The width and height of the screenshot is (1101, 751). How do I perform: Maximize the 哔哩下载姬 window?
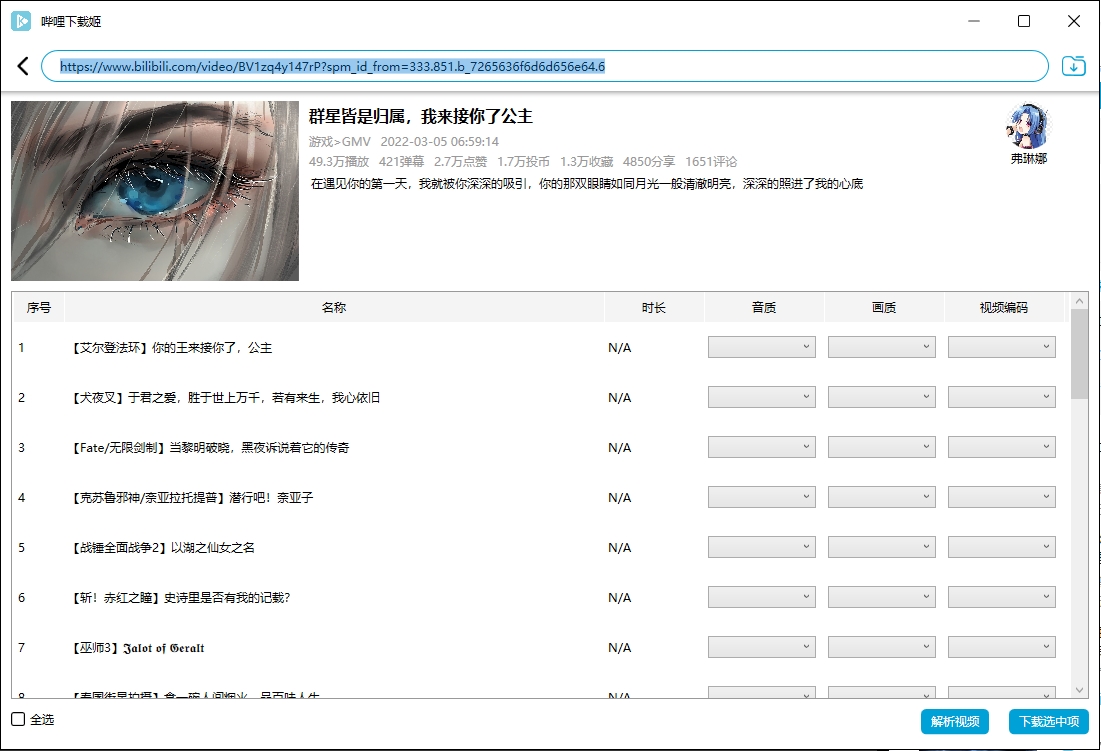pyautogui.click(x=1024, y=21)
